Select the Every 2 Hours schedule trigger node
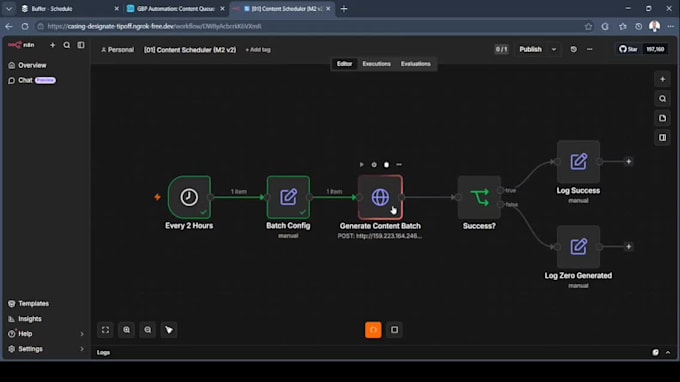Screen dimensions: 680x382 tap(189, 197)
